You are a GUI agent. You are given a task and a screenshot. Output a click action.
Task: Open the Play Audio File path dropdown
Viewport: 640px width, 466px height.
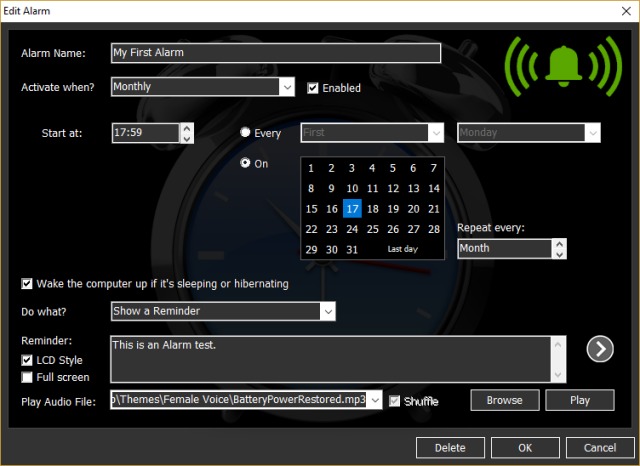pos(375,400)
